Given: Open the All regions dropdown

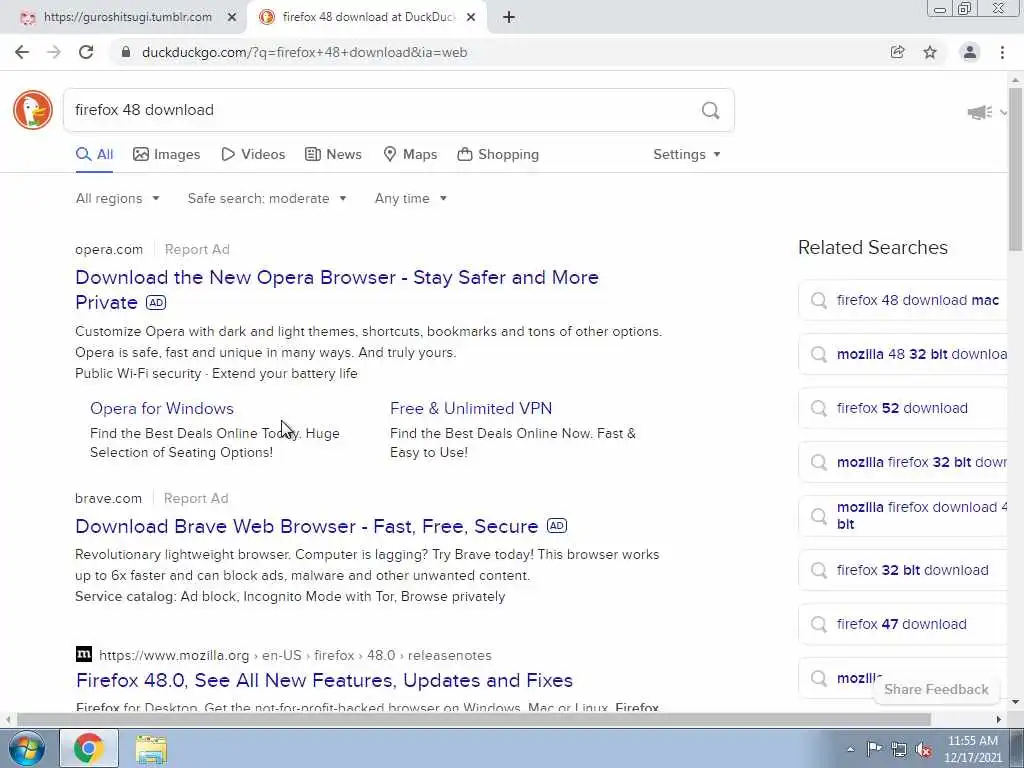Looking at the screenshot, I should pos(118,199).
